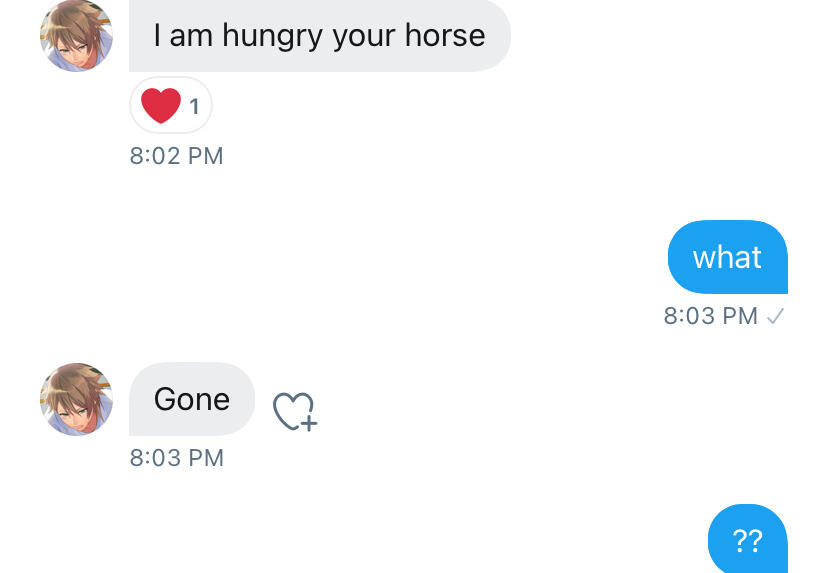Click the plus sign on the heart outline
The image size is (828, 573).
coord(309,424)
